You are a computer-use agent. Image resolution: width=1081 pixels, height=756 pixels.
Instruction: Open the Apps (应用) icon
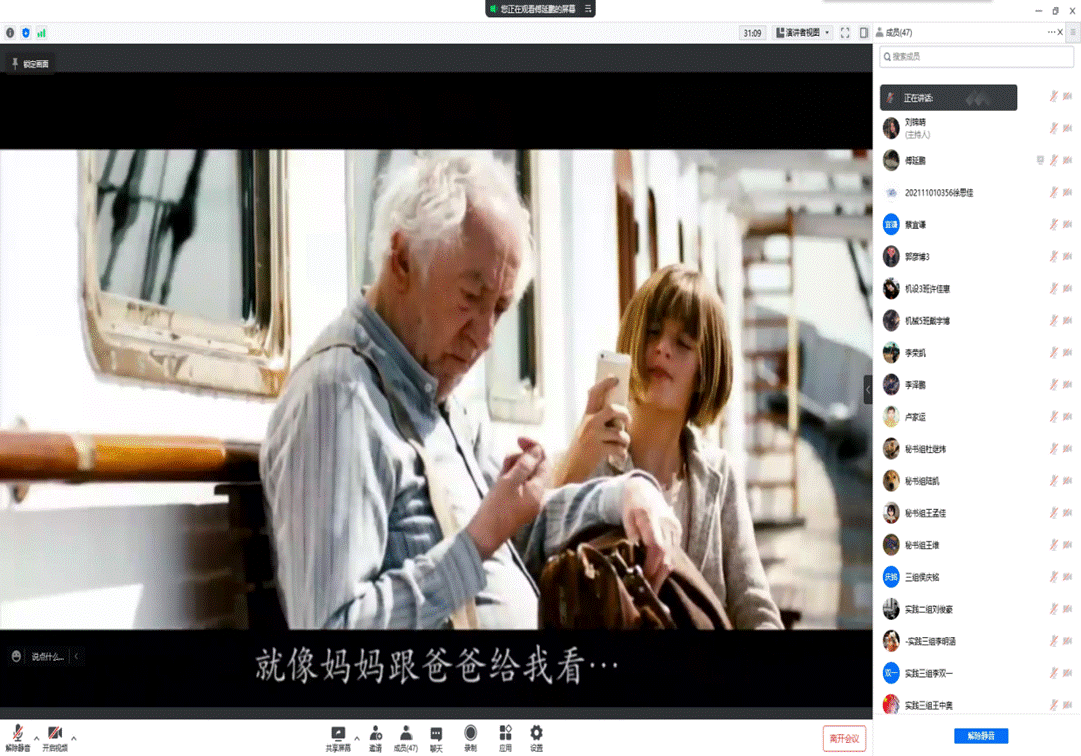[x=505, y=737]
